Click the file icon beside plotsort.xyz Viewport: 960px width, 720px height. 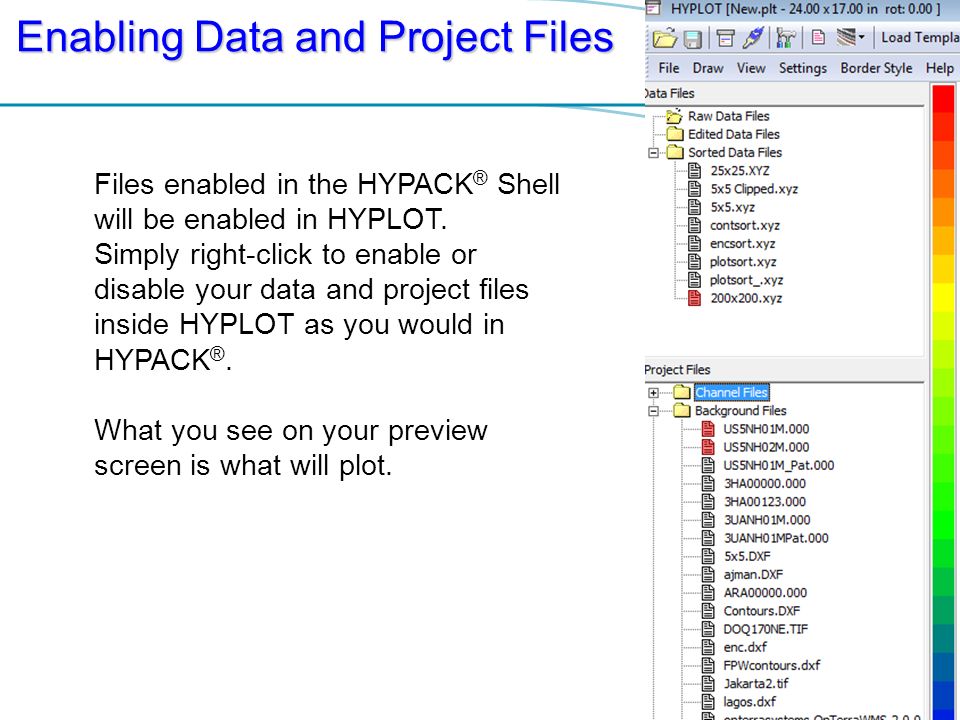point(694,262)
